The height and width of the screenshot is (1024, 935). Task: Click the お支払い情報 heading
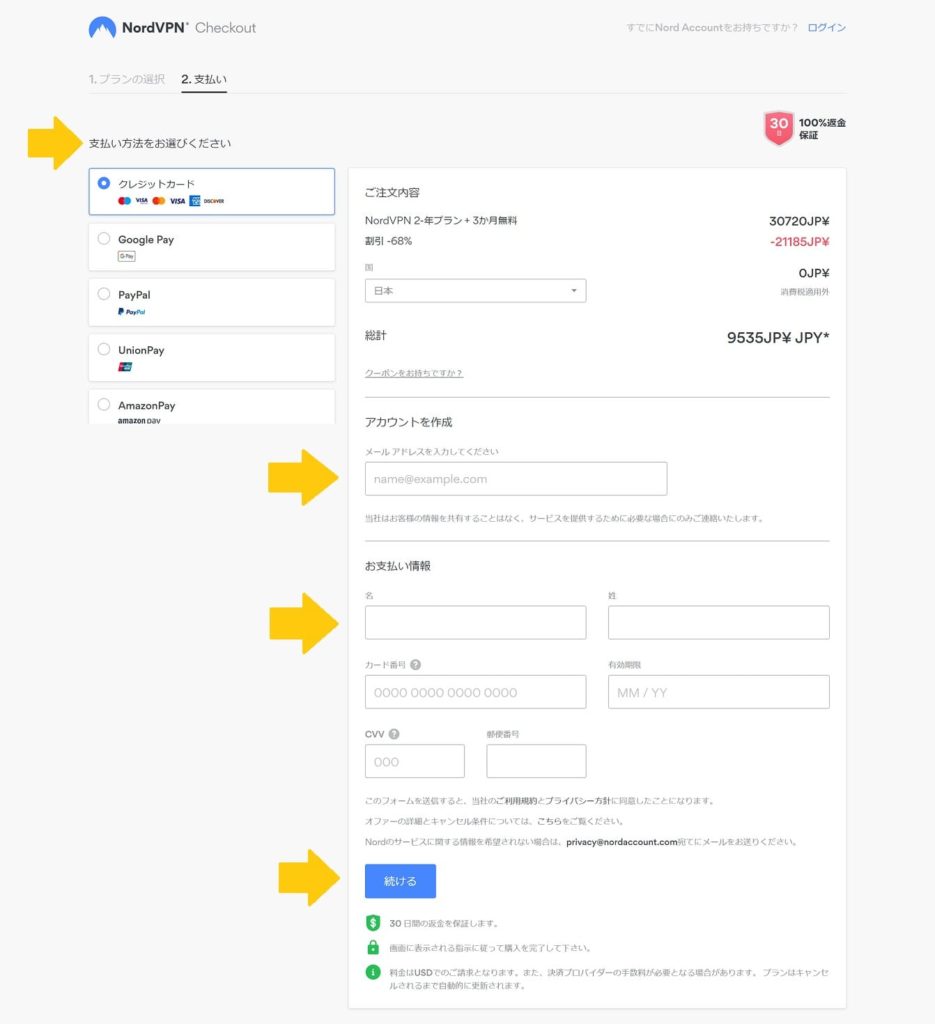coord(398,566)
